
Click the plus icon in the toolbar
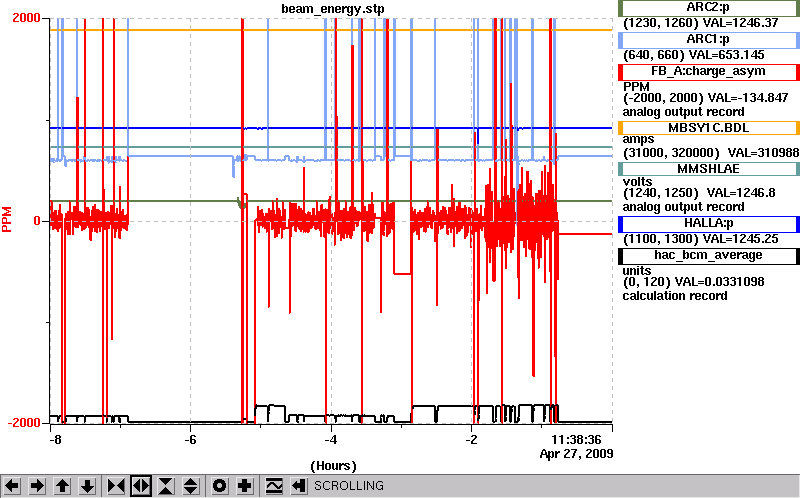245,486
